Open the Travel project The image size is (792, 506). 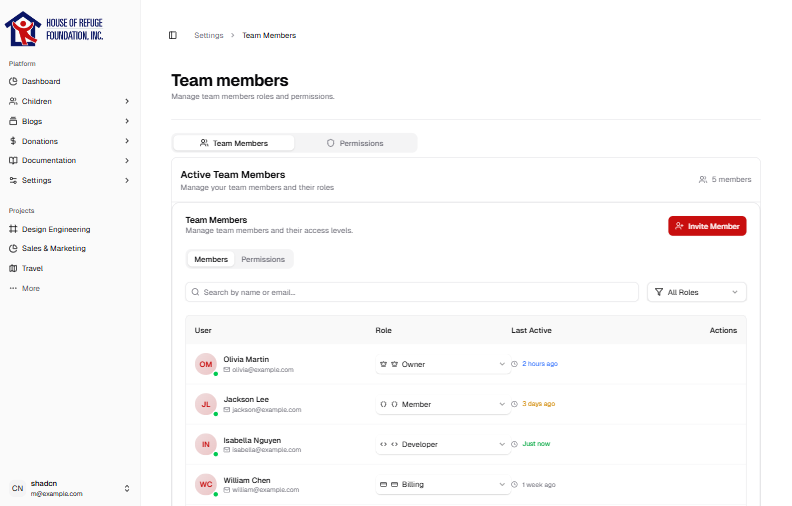pos(26,268)
